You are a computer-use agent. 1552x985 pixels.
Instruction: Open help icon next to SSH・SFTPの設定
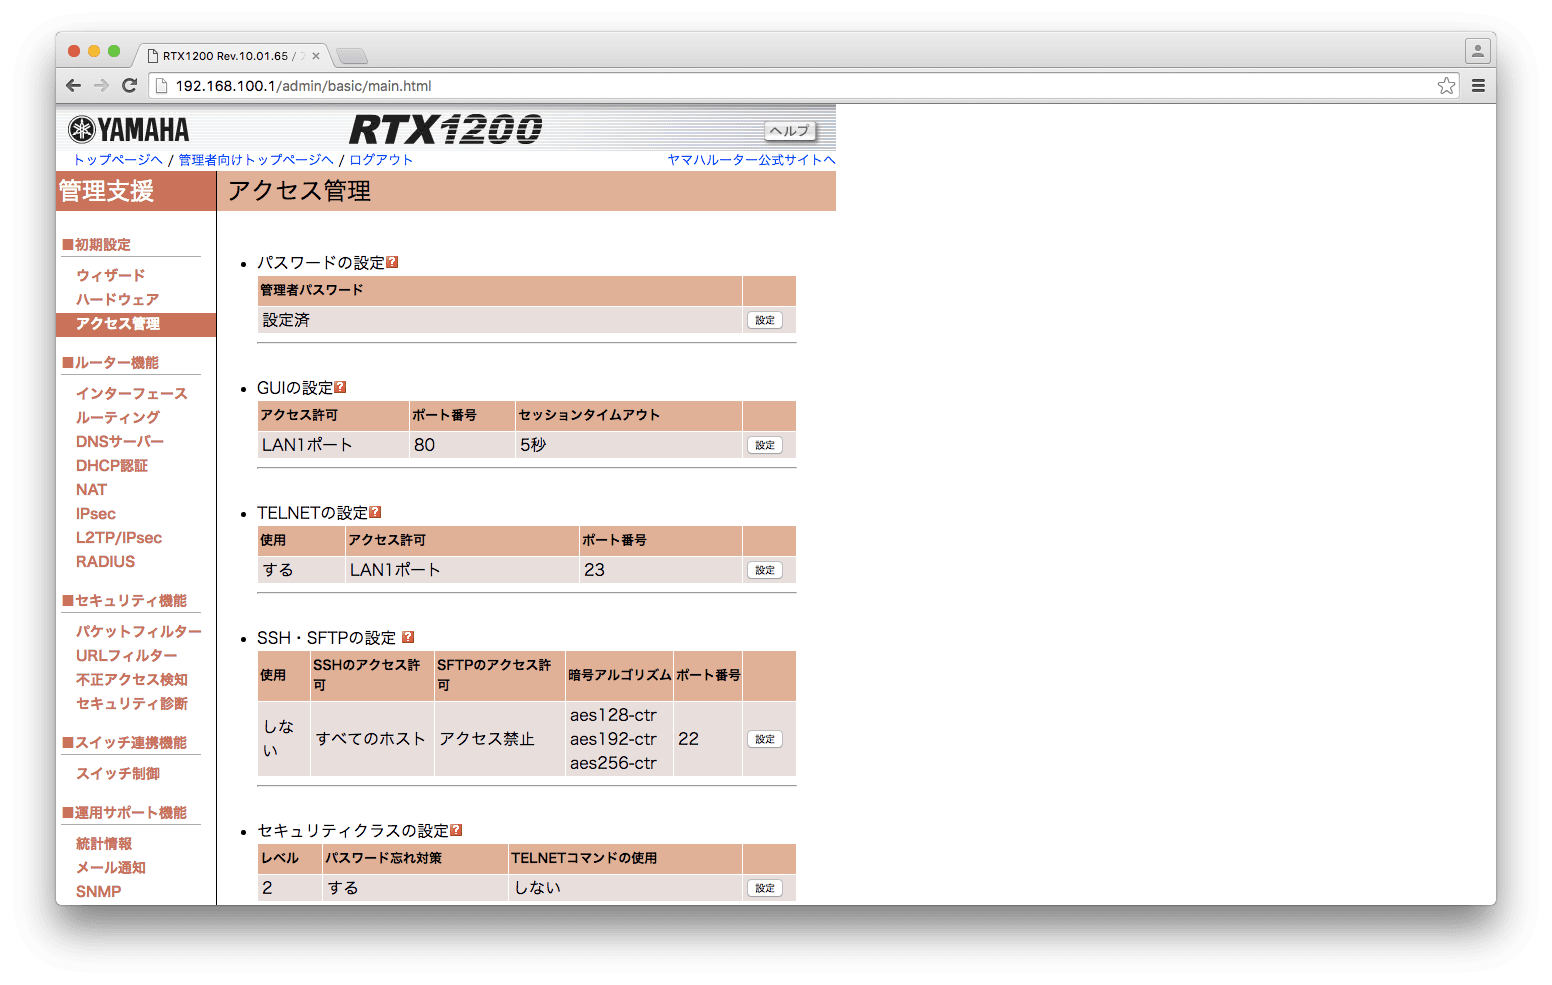click(x=408, y=637)
